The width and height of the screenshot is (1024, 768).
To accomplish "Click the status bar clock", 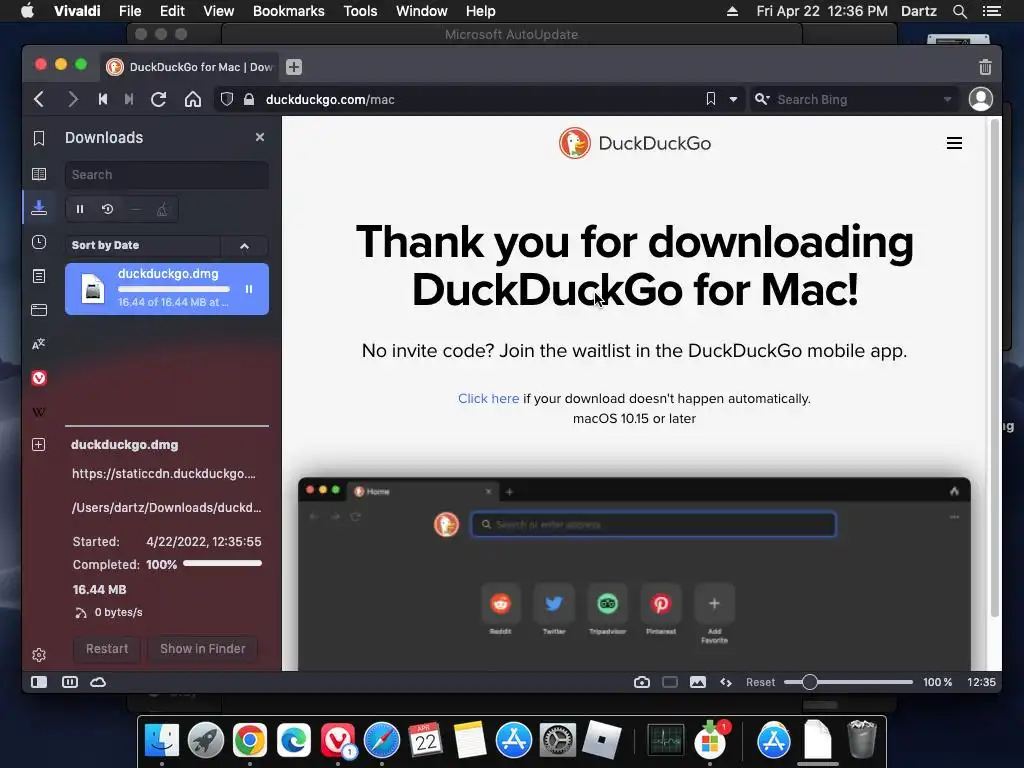I will click(x=981, y=682).
